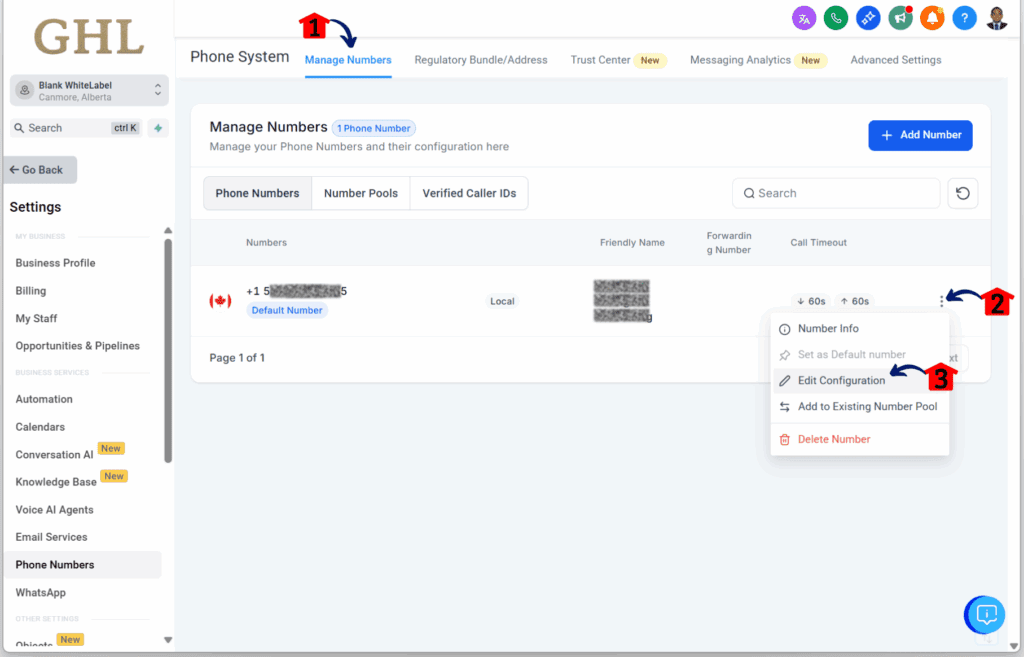
Task: Open Email Services settings
Action: click(x=51, y=537)
